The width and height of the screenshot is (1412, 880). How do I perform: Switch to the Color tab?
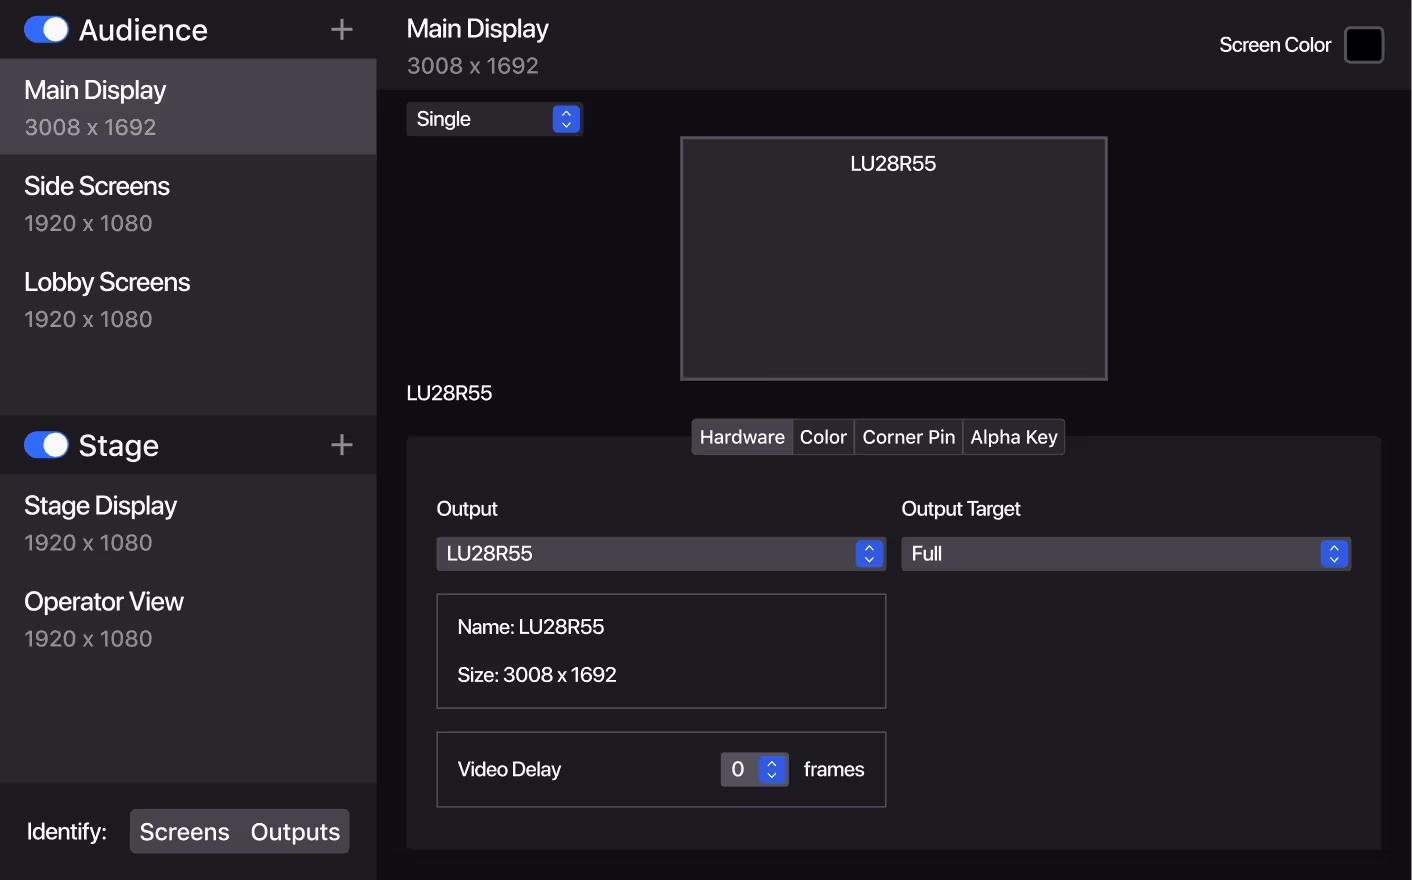tap(823, 437)
